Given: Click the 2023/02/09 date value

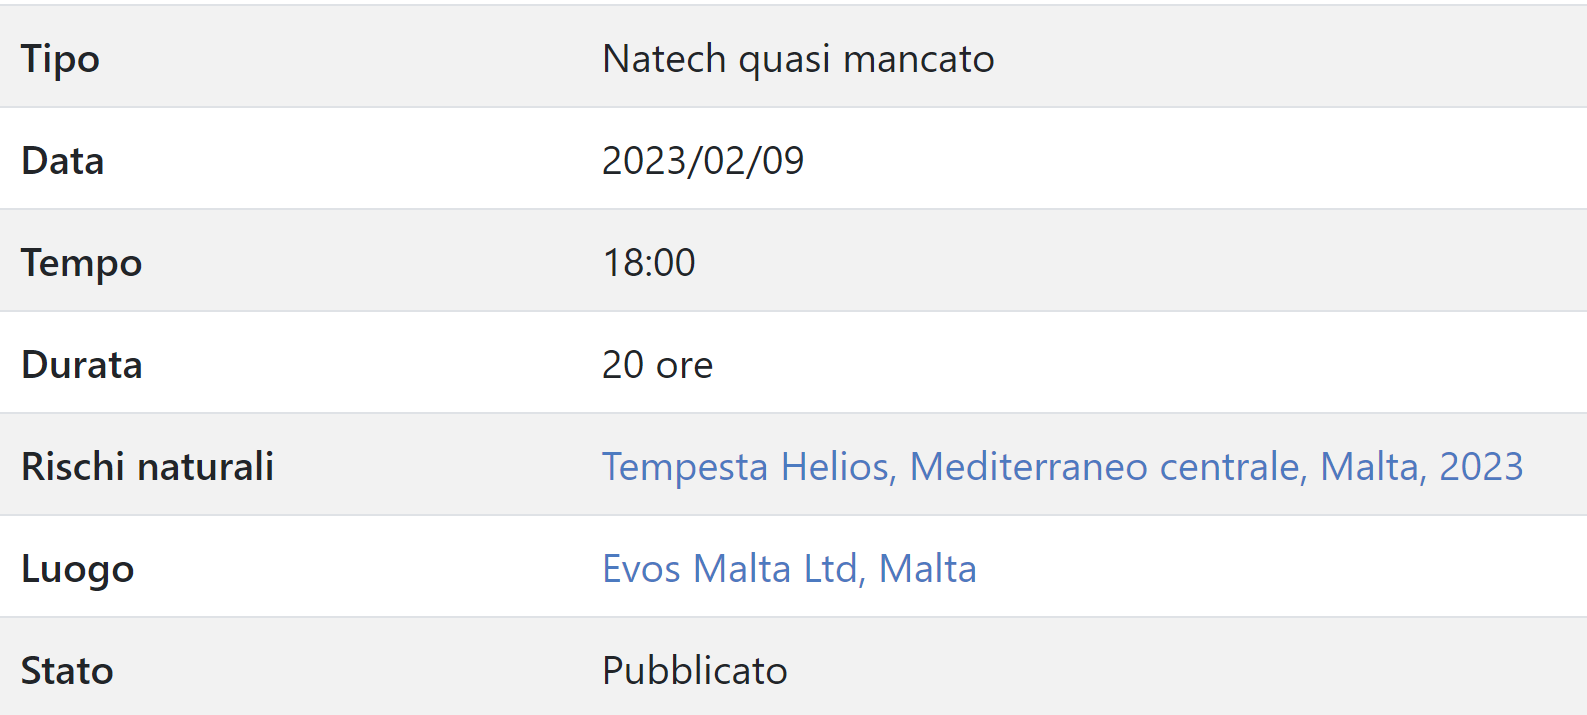Looking at the screenshot, I should click(x=703, y=161).
